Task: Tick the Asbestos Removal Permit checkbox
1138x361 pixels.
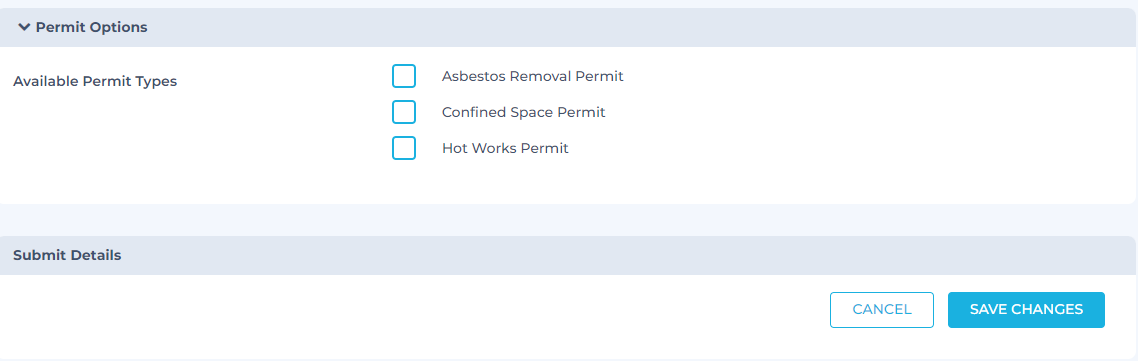Action: [404, 76]
